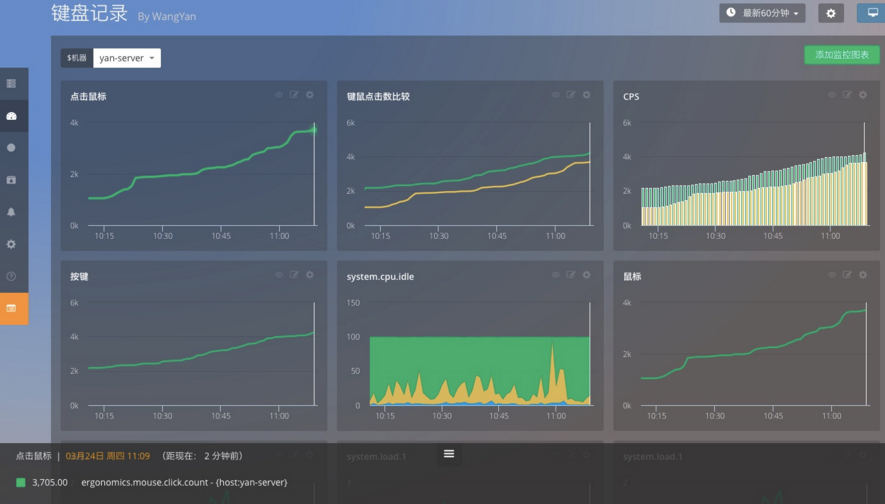This screenshot has height=504, width=885.
Task: Open settings gear for 按键 chart
Action: click(x=310, y=275)
